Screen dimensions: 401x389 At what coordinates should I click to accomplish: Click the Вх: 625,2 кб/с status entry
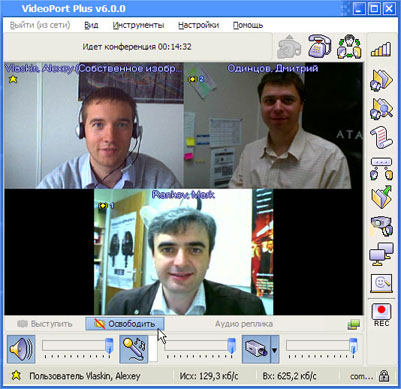(289, 376)
